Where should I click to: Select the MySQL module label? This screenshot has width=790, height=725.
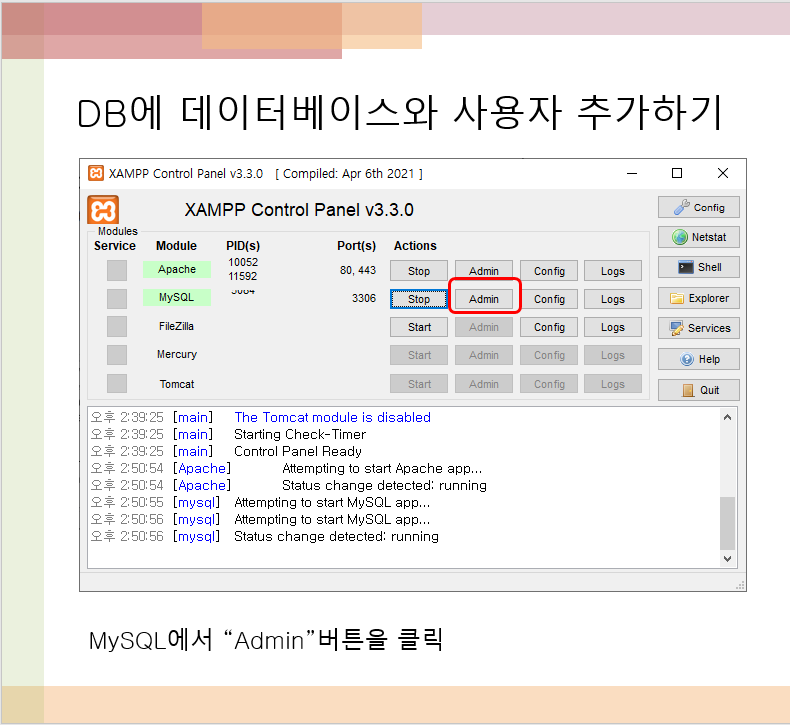(177, 297)
